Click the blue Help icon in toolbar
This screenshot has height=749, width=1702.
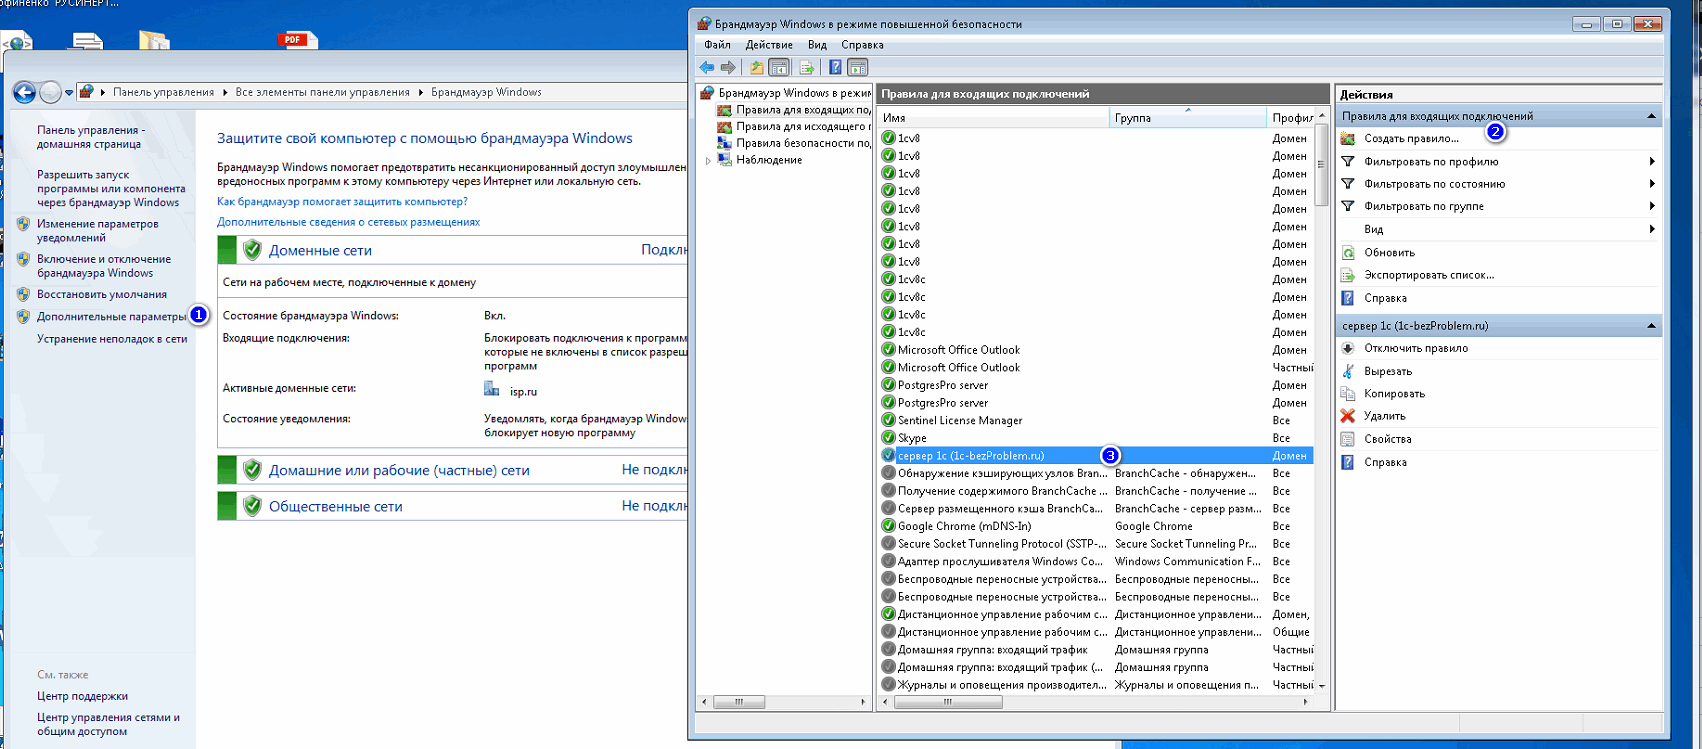coord(835,67)
